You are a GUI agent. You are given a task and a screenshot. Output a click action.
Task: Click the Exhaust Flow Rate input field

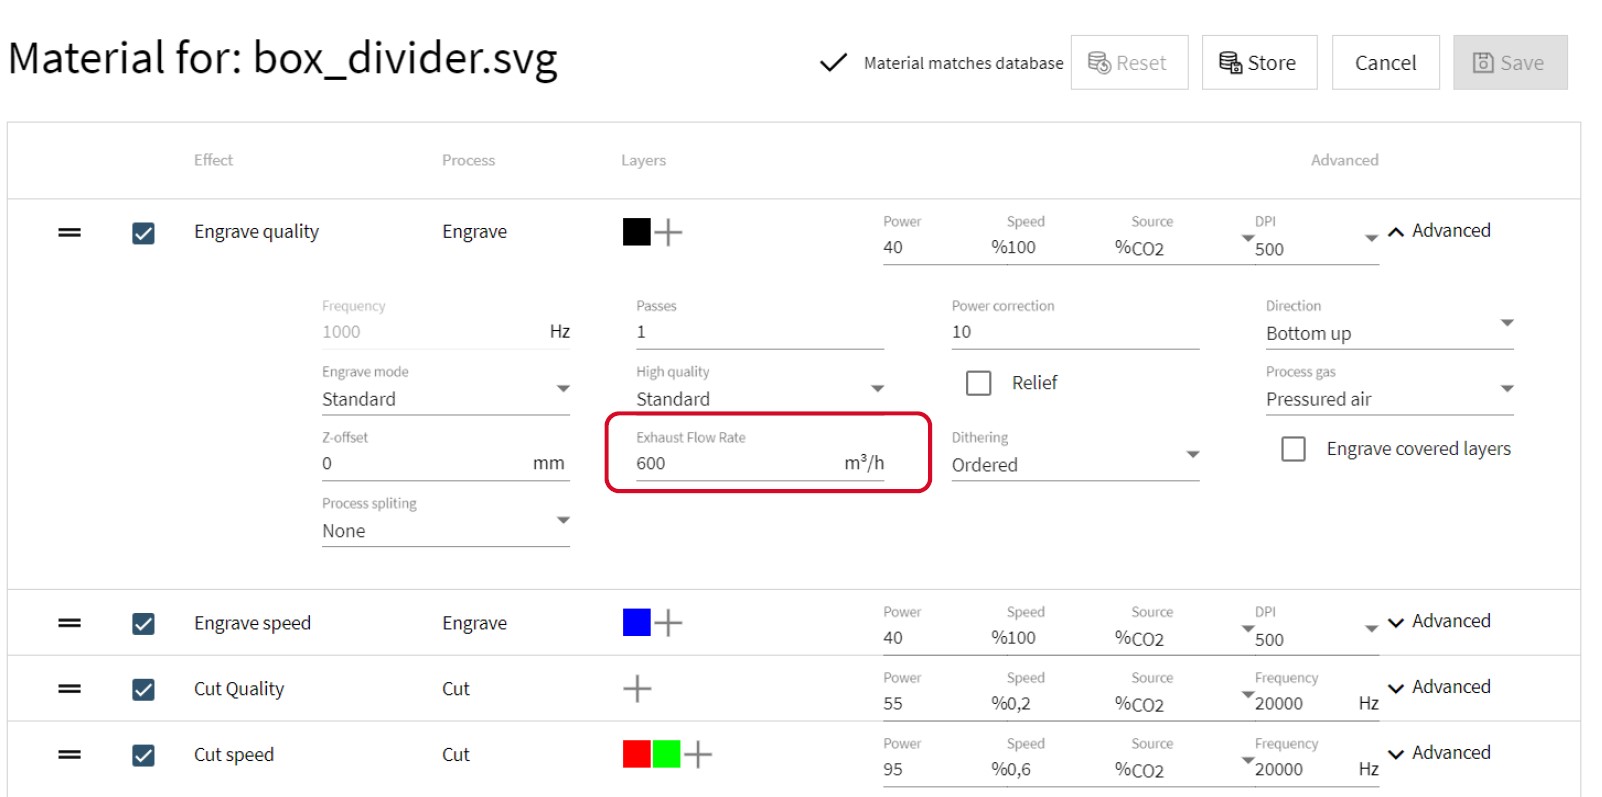pos(735,463)
